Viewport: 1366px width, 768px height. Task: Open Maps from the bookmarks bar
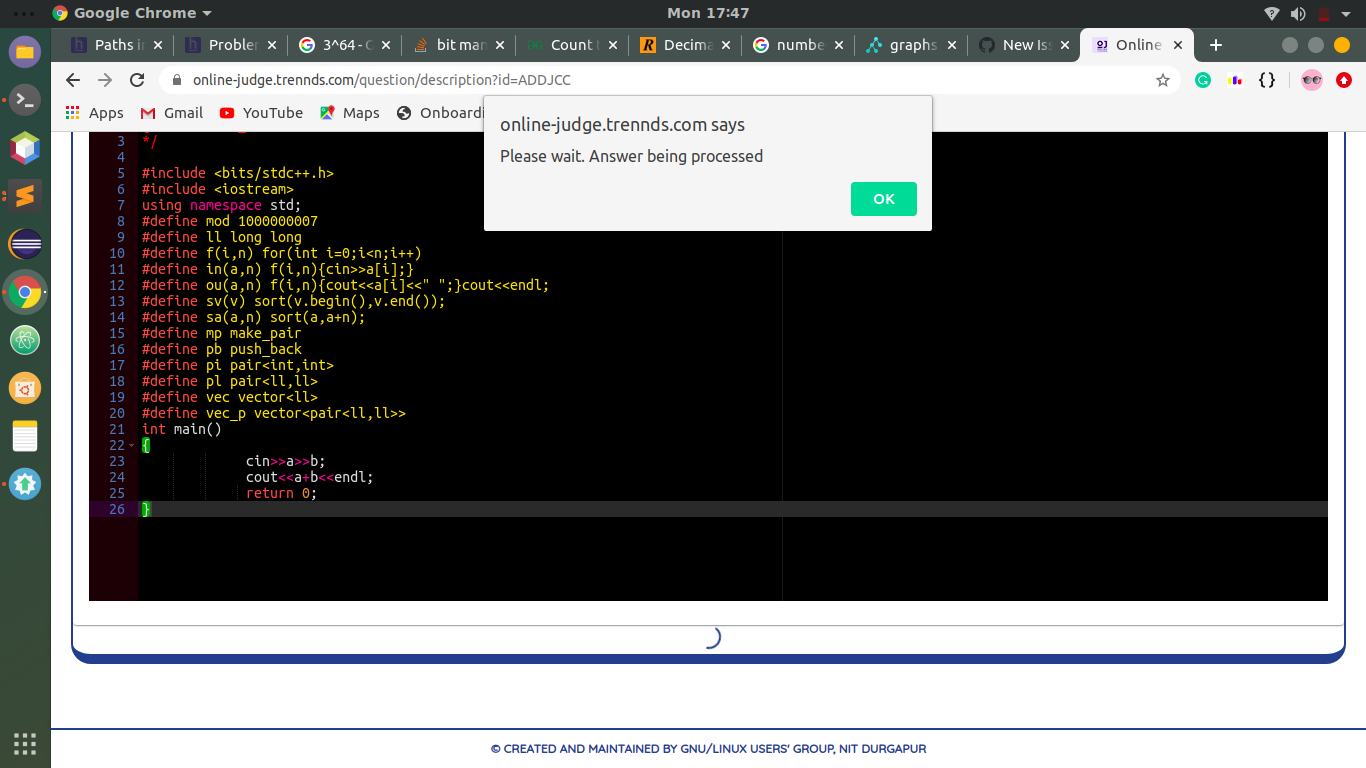(349, 113)
